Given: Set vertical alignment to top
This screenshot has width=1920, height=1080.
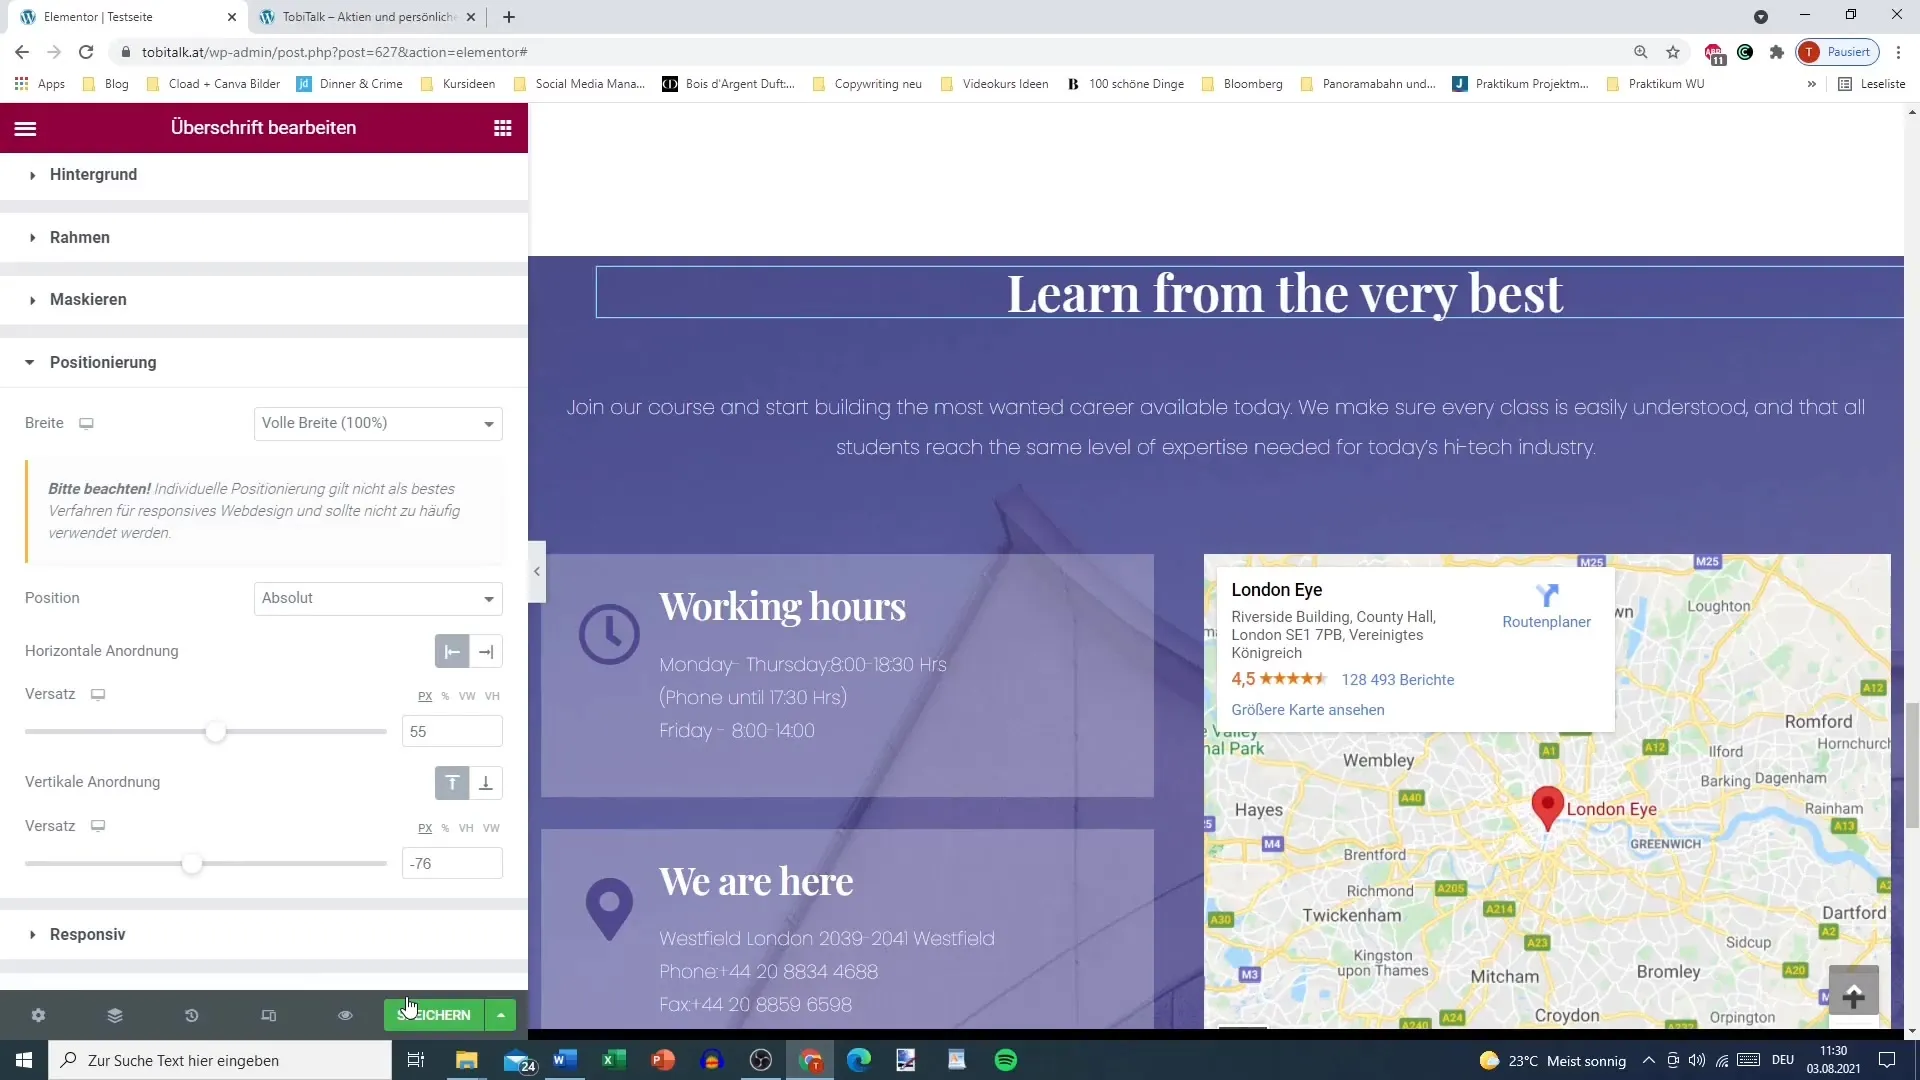Looking at the screenshot, I should tap(452, 783).
